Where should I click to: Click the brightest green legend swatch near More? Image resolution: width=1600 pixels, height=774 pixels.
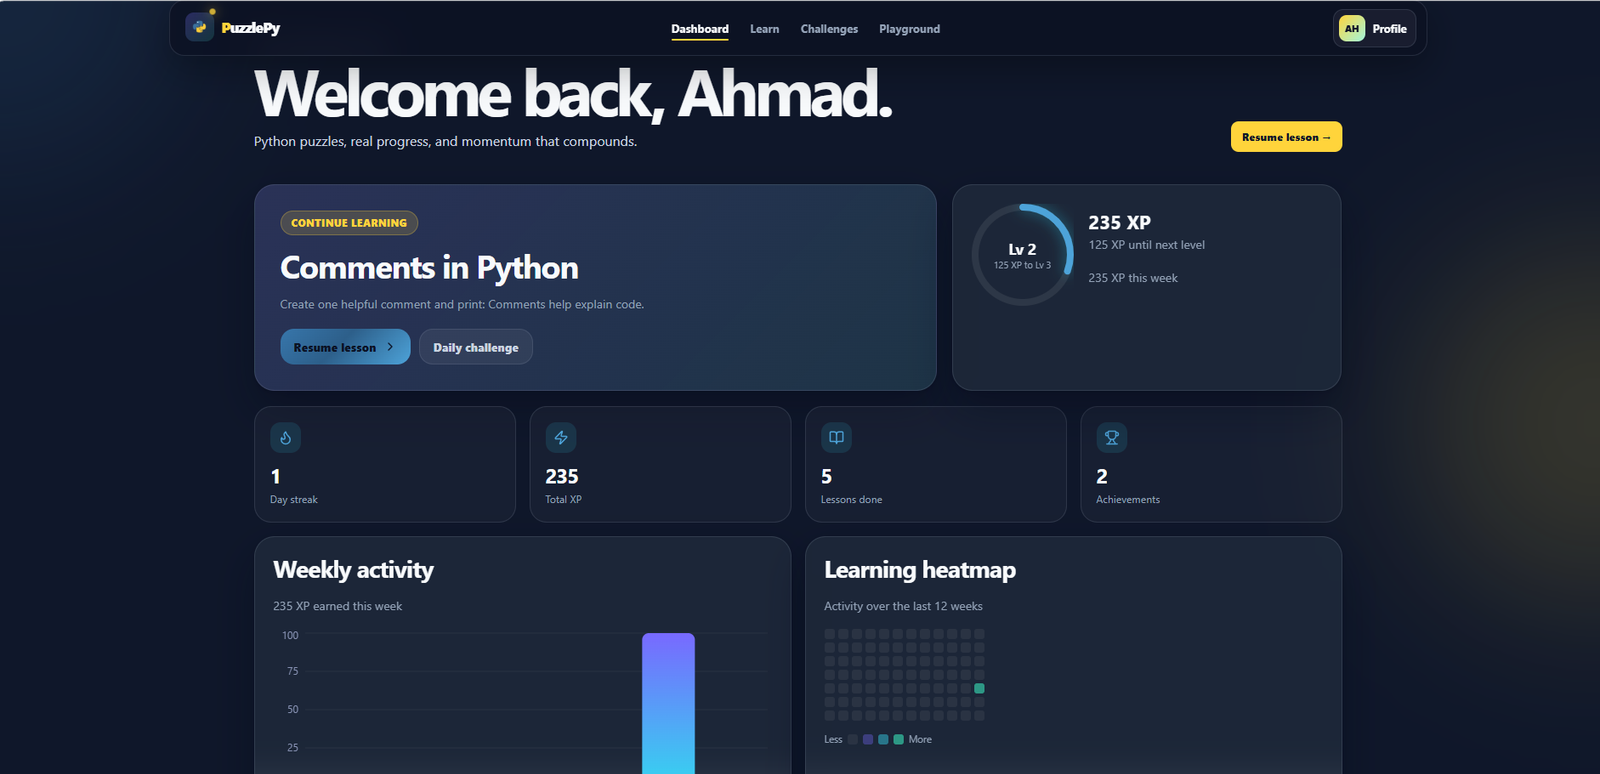coord(898,739)
